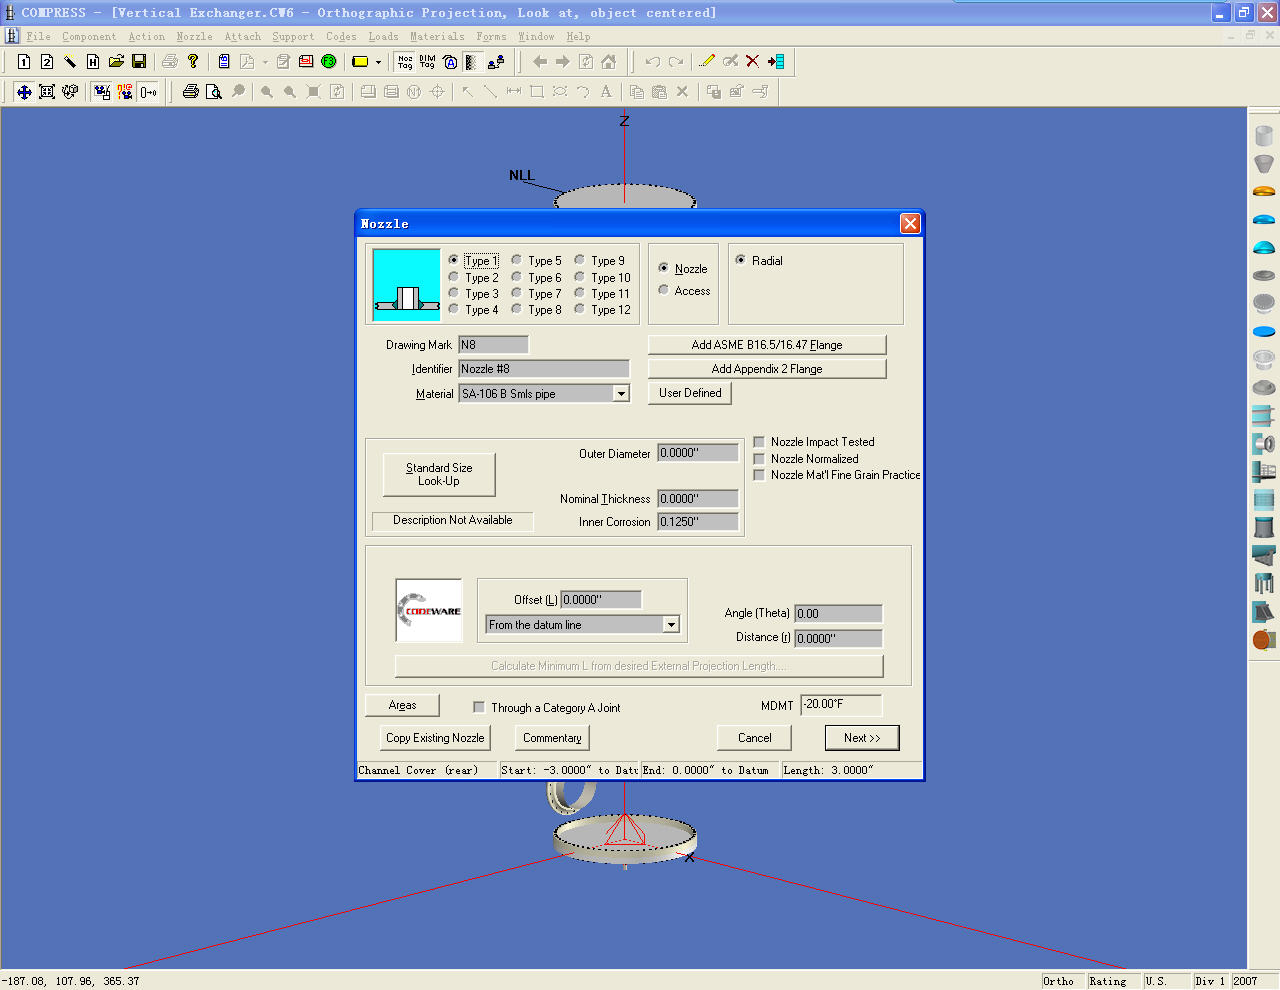Select the Type 12 nozzle radio button
1280x990 pixels.
click(580, 309)
